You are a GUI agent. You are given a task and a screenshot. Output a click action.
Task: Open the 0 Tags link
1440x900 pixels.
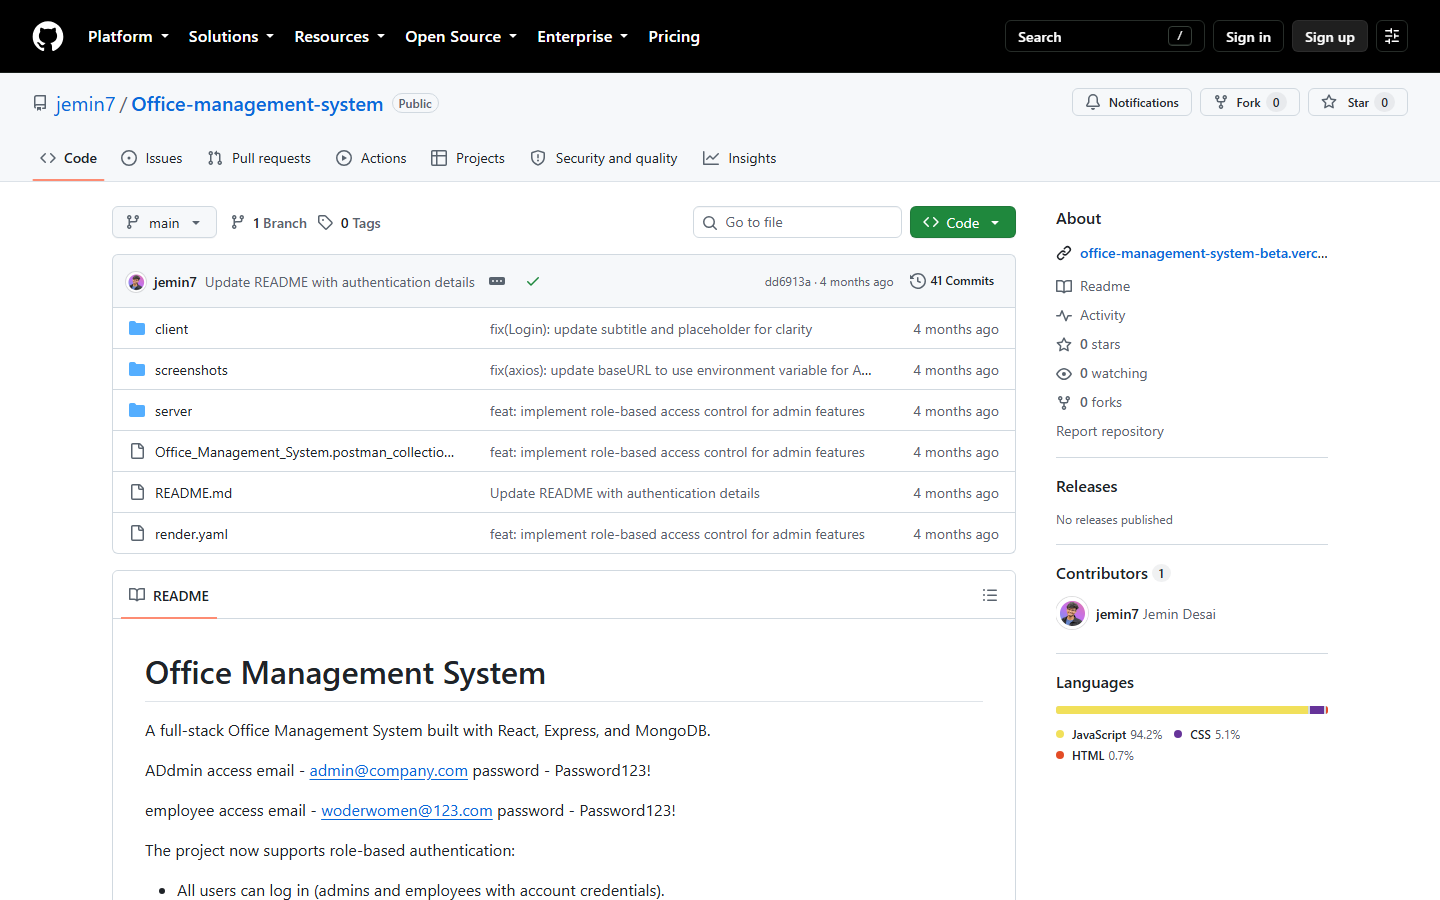[350, 223]
